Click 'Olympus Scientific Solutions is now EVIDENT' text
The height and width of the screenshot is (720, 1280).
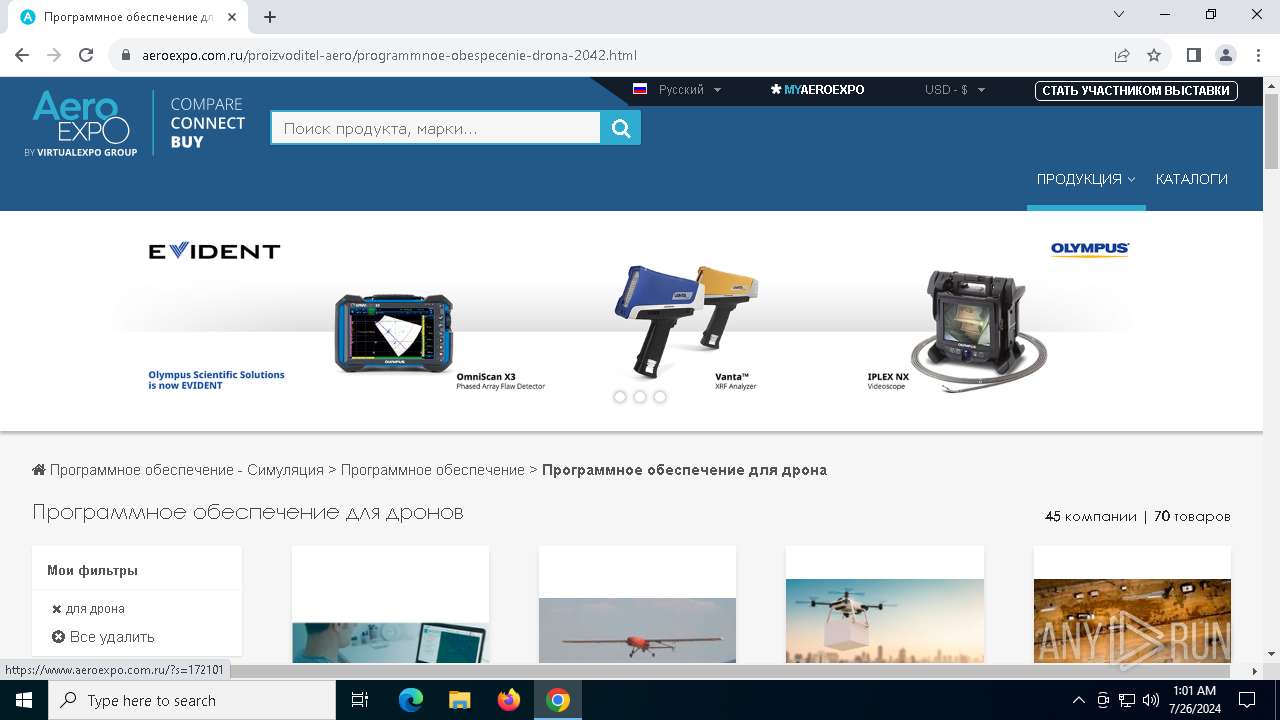[x=216, y=380]
